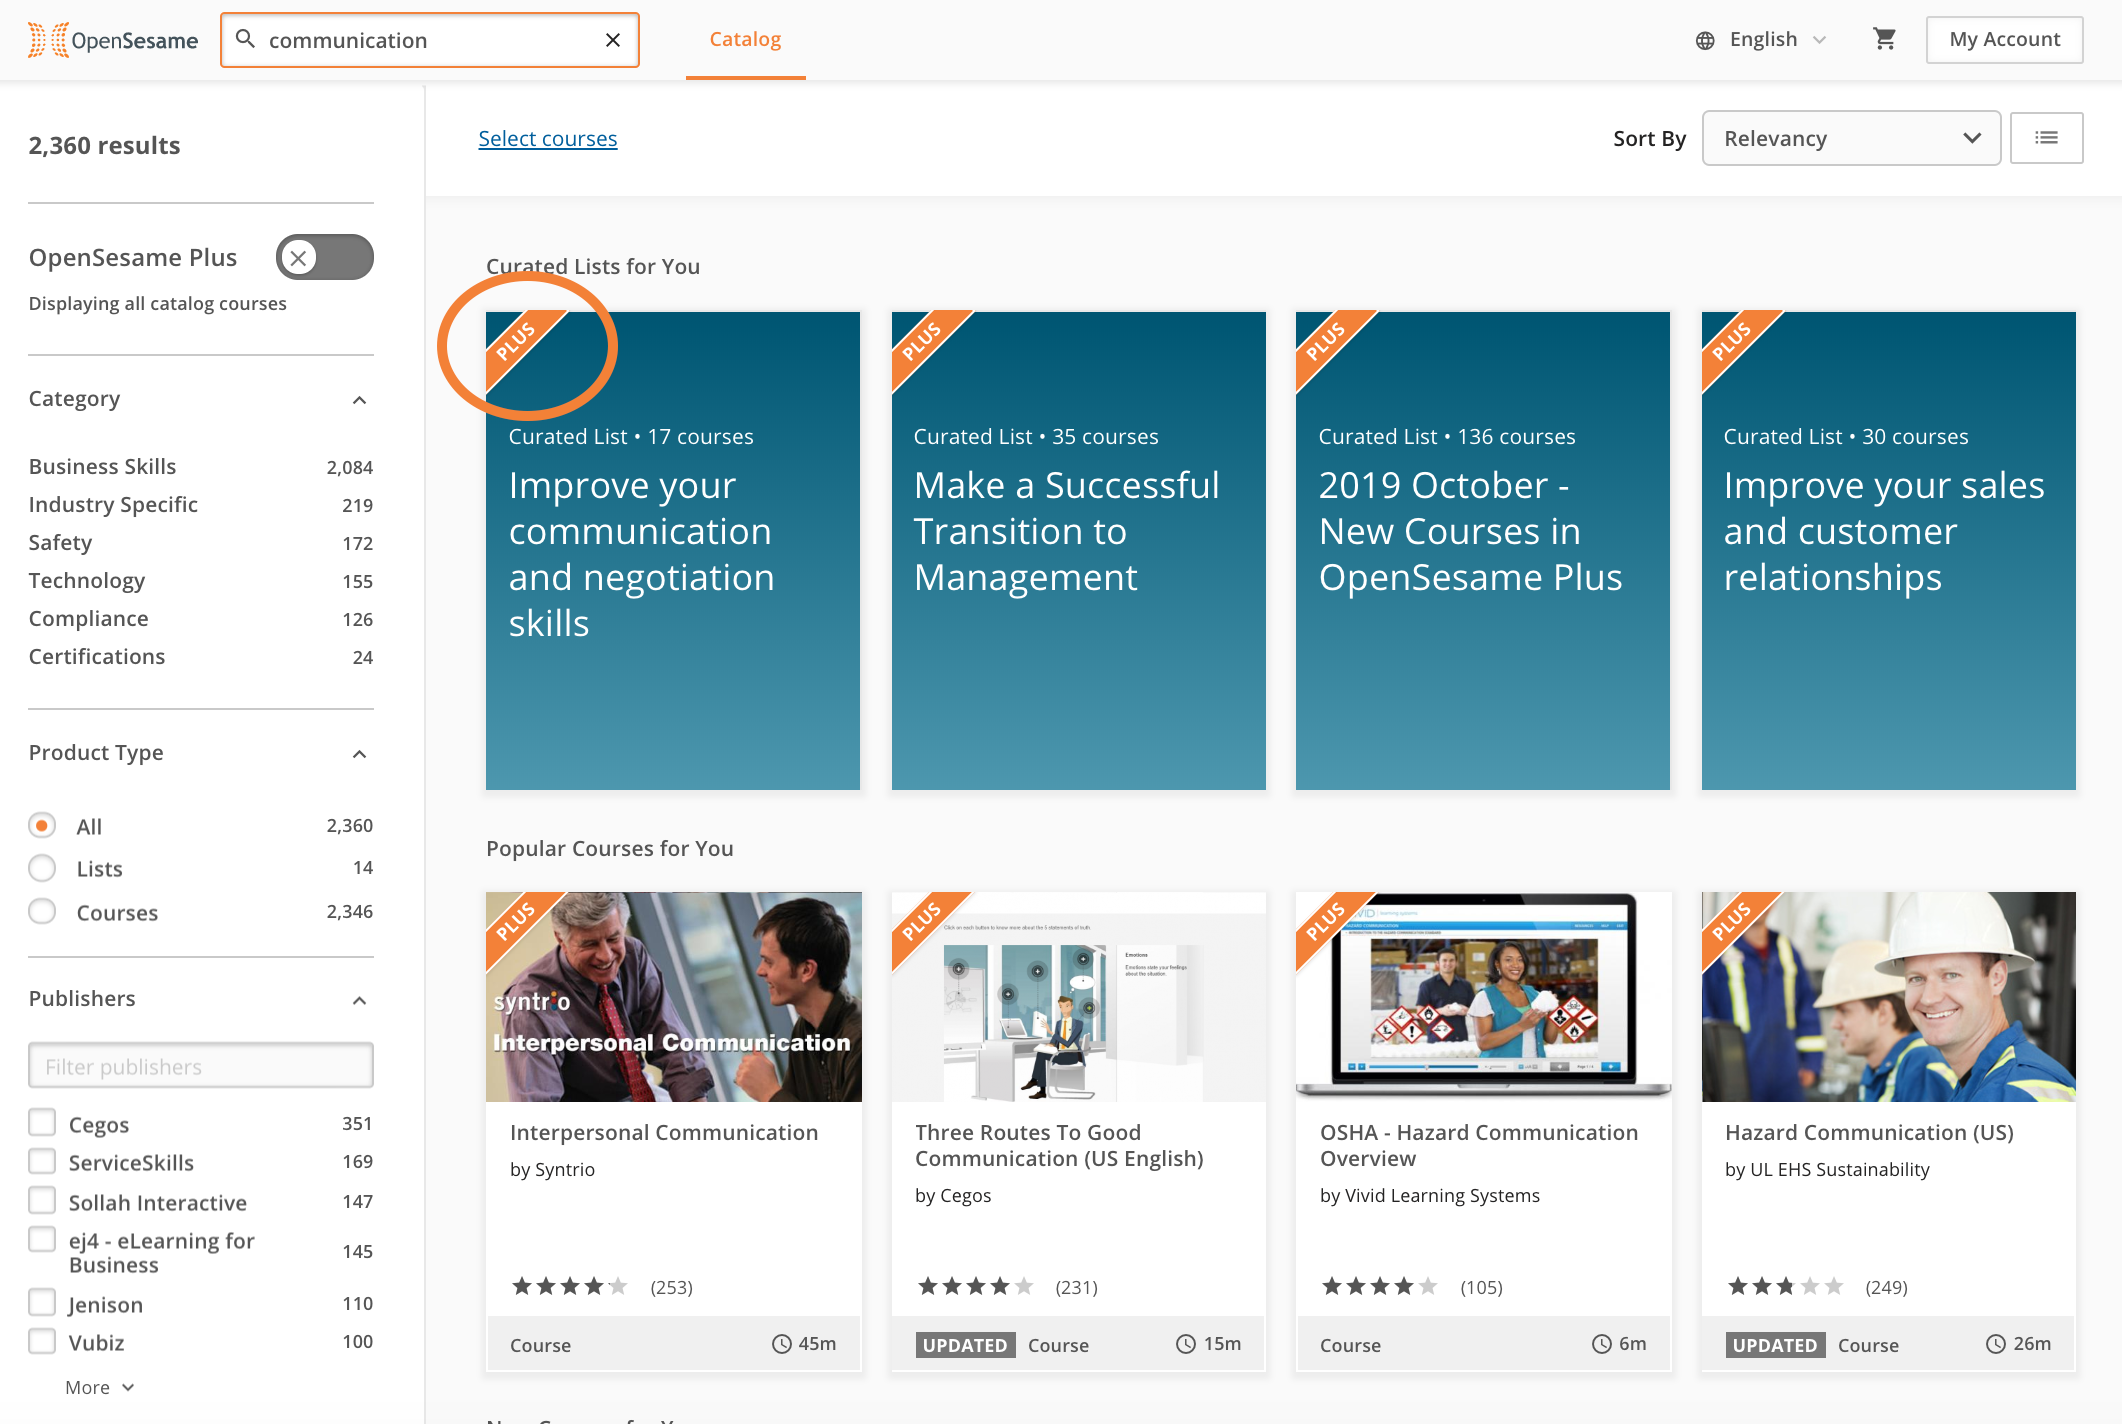The image size is (2122, 1424).
Task: Select the Lists product type radio
Action: coord(42,868)
